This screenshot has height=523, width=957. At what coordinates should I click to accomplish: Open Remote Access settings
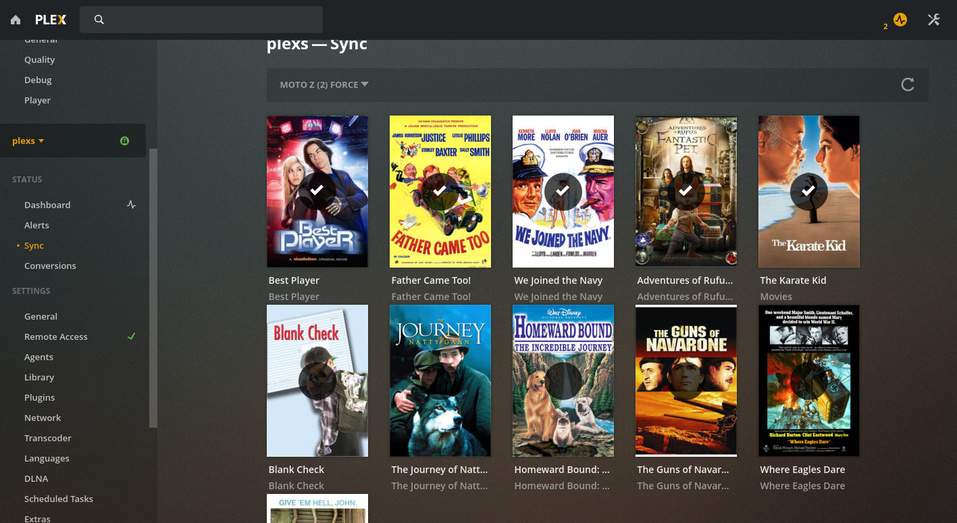tap(56, 337)
